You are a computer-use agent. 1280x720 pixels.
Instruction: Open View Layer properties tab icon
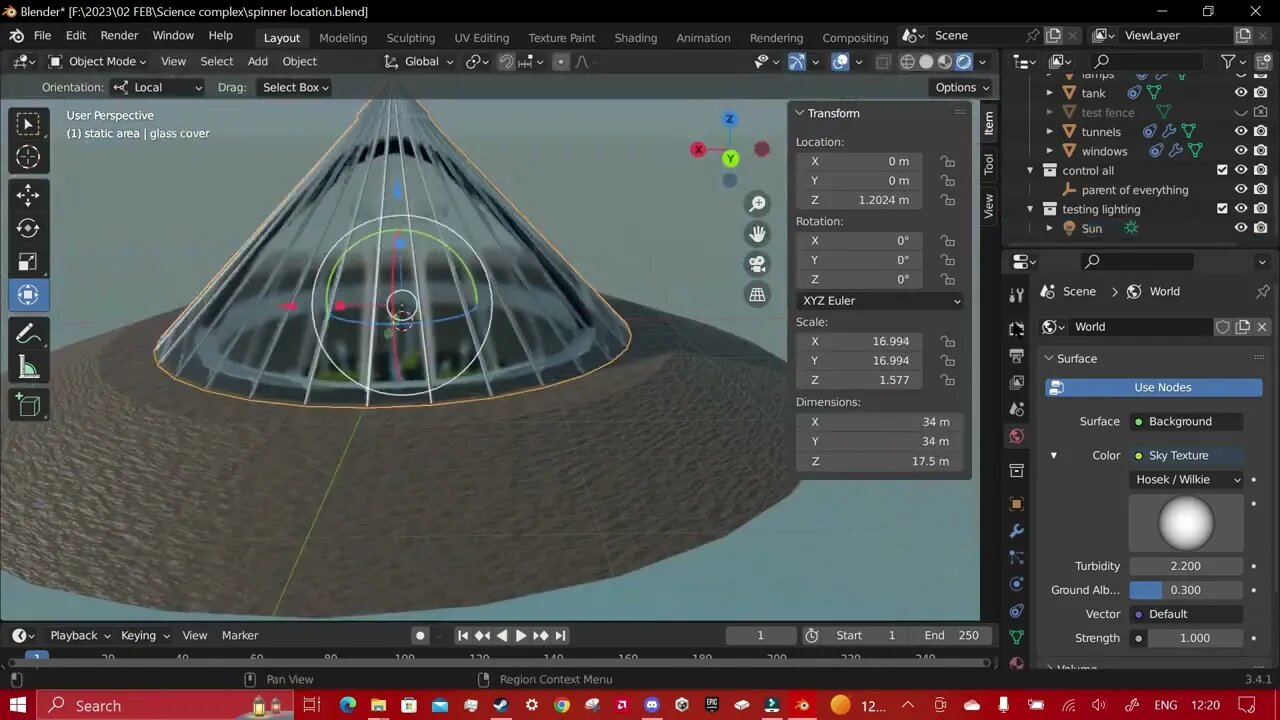(1016, 382)
